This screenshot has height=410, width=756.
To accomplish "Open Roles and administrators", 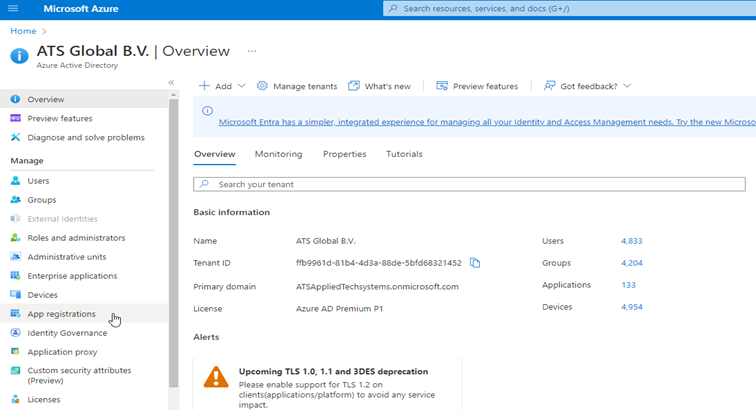I will (76, 238).
